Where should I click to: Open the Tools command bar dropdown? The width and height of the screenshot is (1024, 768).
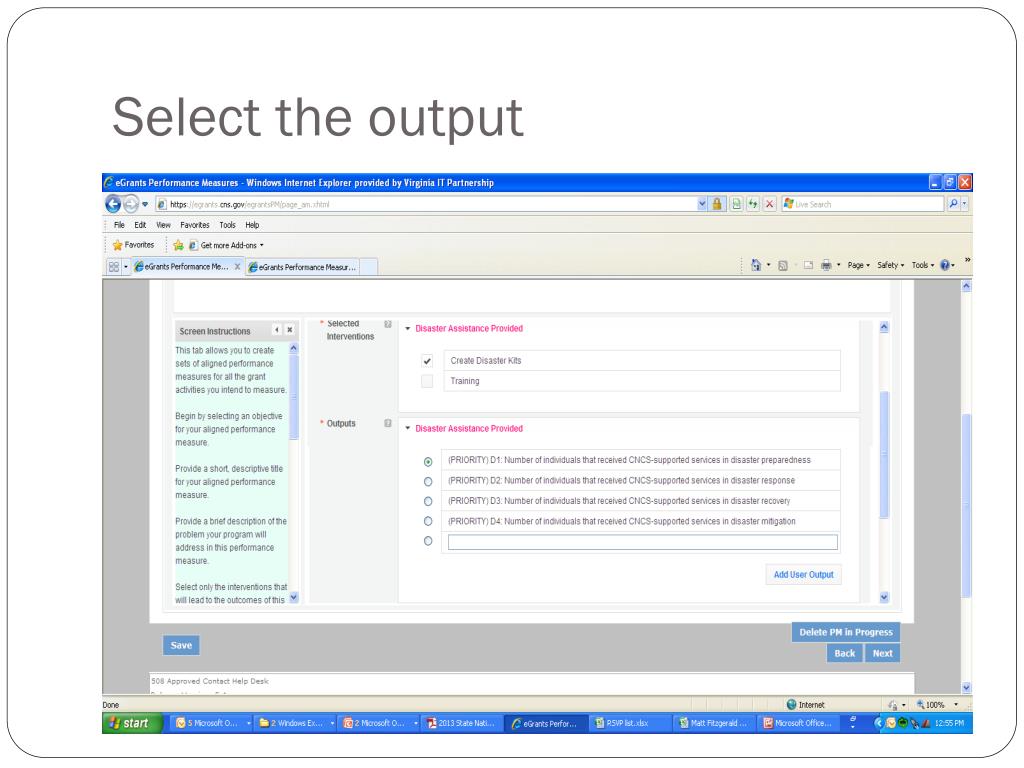pos(923,265)
